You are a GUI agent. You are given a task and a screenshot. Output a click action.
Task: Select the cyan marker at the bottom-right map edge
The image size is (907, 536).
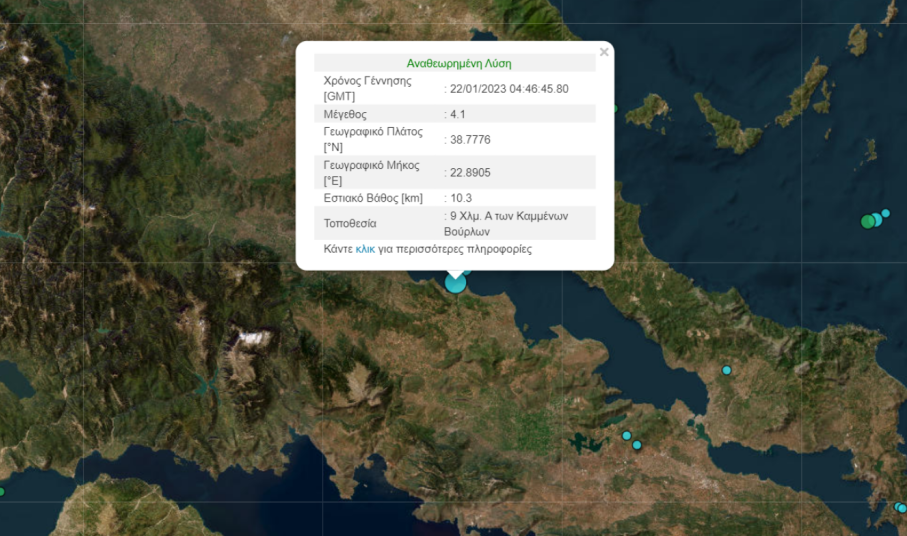(x=901, y=508)
